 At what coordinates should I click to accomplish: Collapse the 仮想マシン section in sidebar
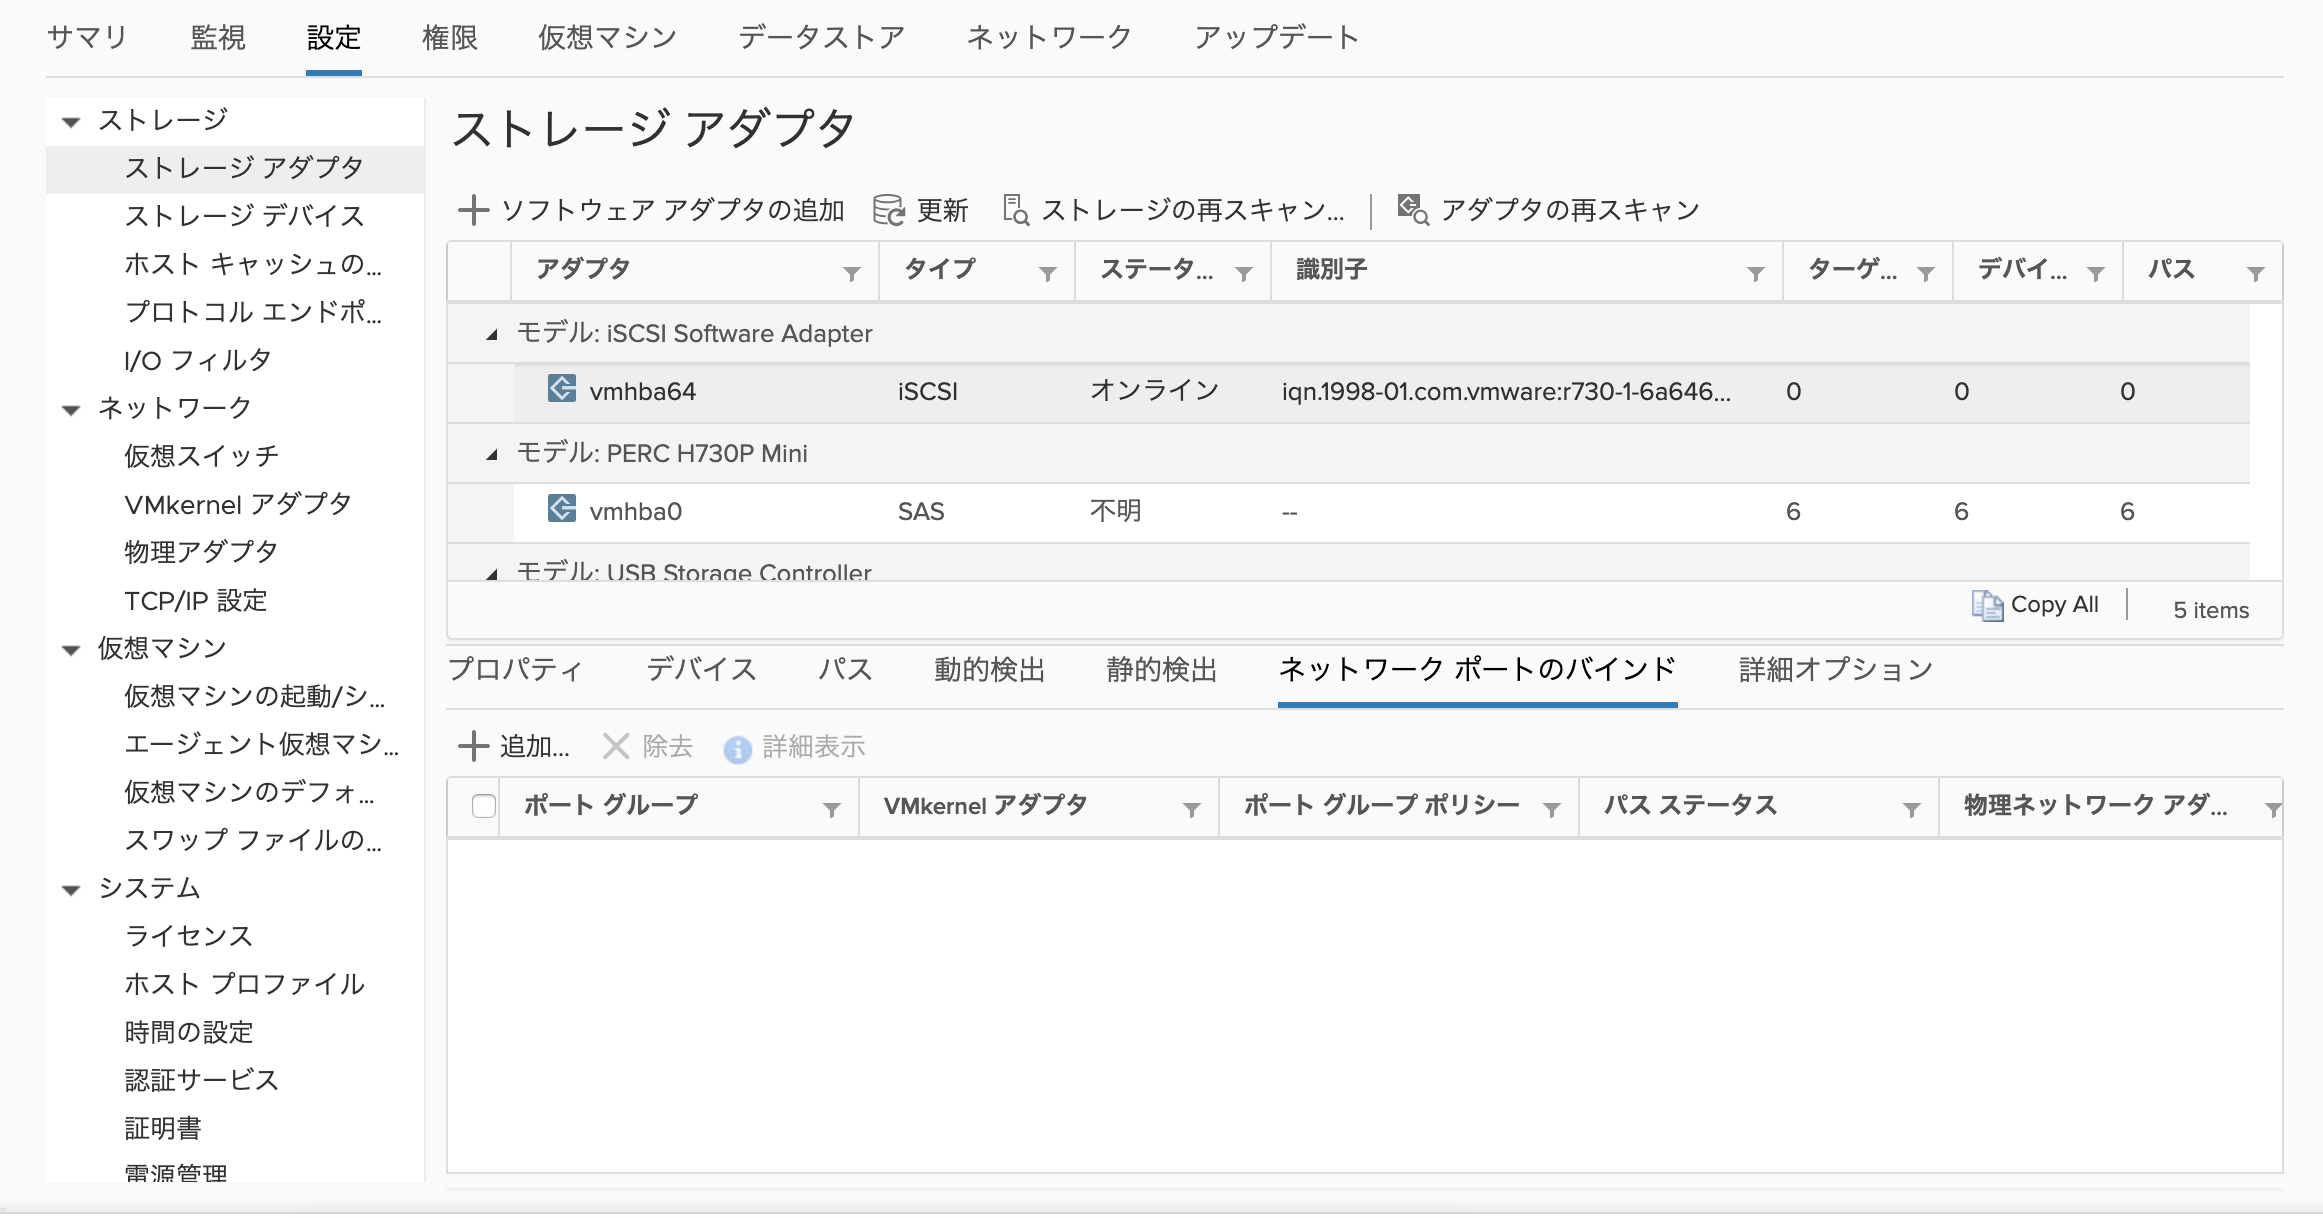(71, 650)
